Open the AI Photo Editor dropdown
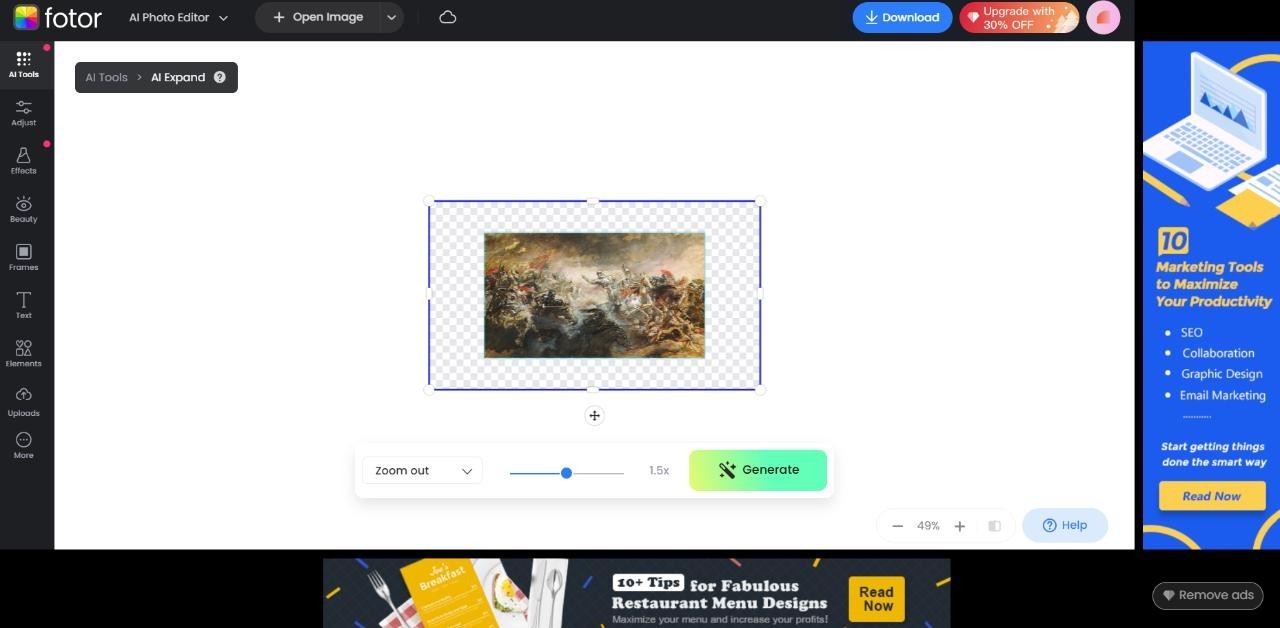This screenshot has height=628, width=1280. click(x=179, y=17)
